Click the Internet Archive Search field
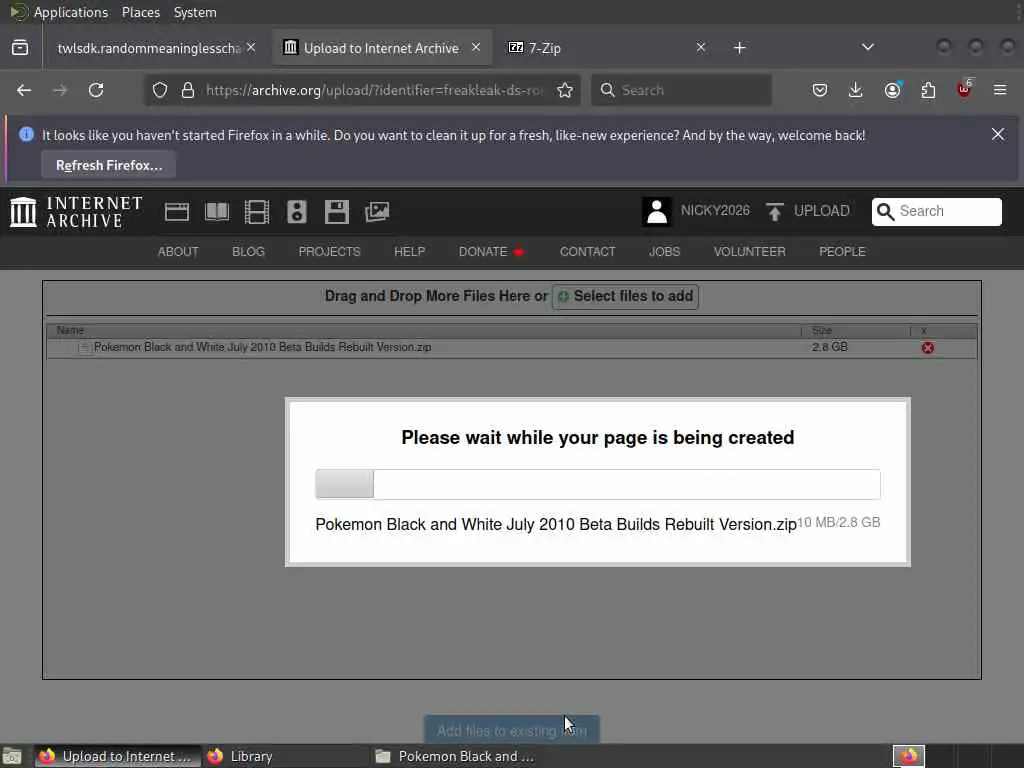Viewport: 1024px width, 768px height. point(936,212)
